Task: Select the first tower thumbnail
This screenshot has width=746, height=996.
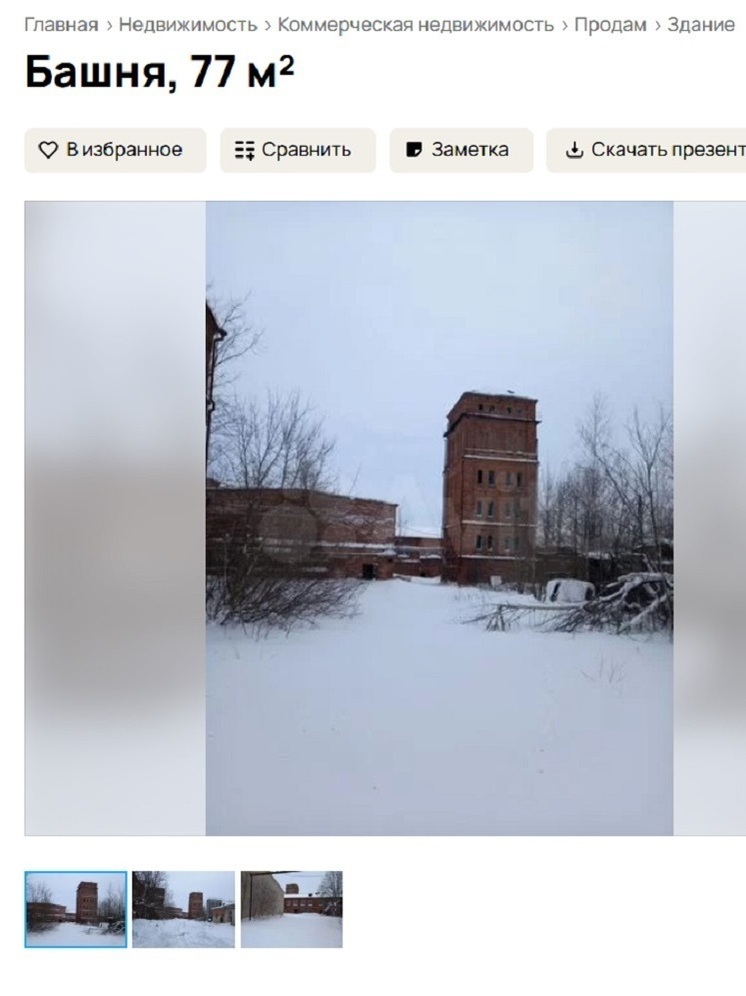Action: [76, 909]
